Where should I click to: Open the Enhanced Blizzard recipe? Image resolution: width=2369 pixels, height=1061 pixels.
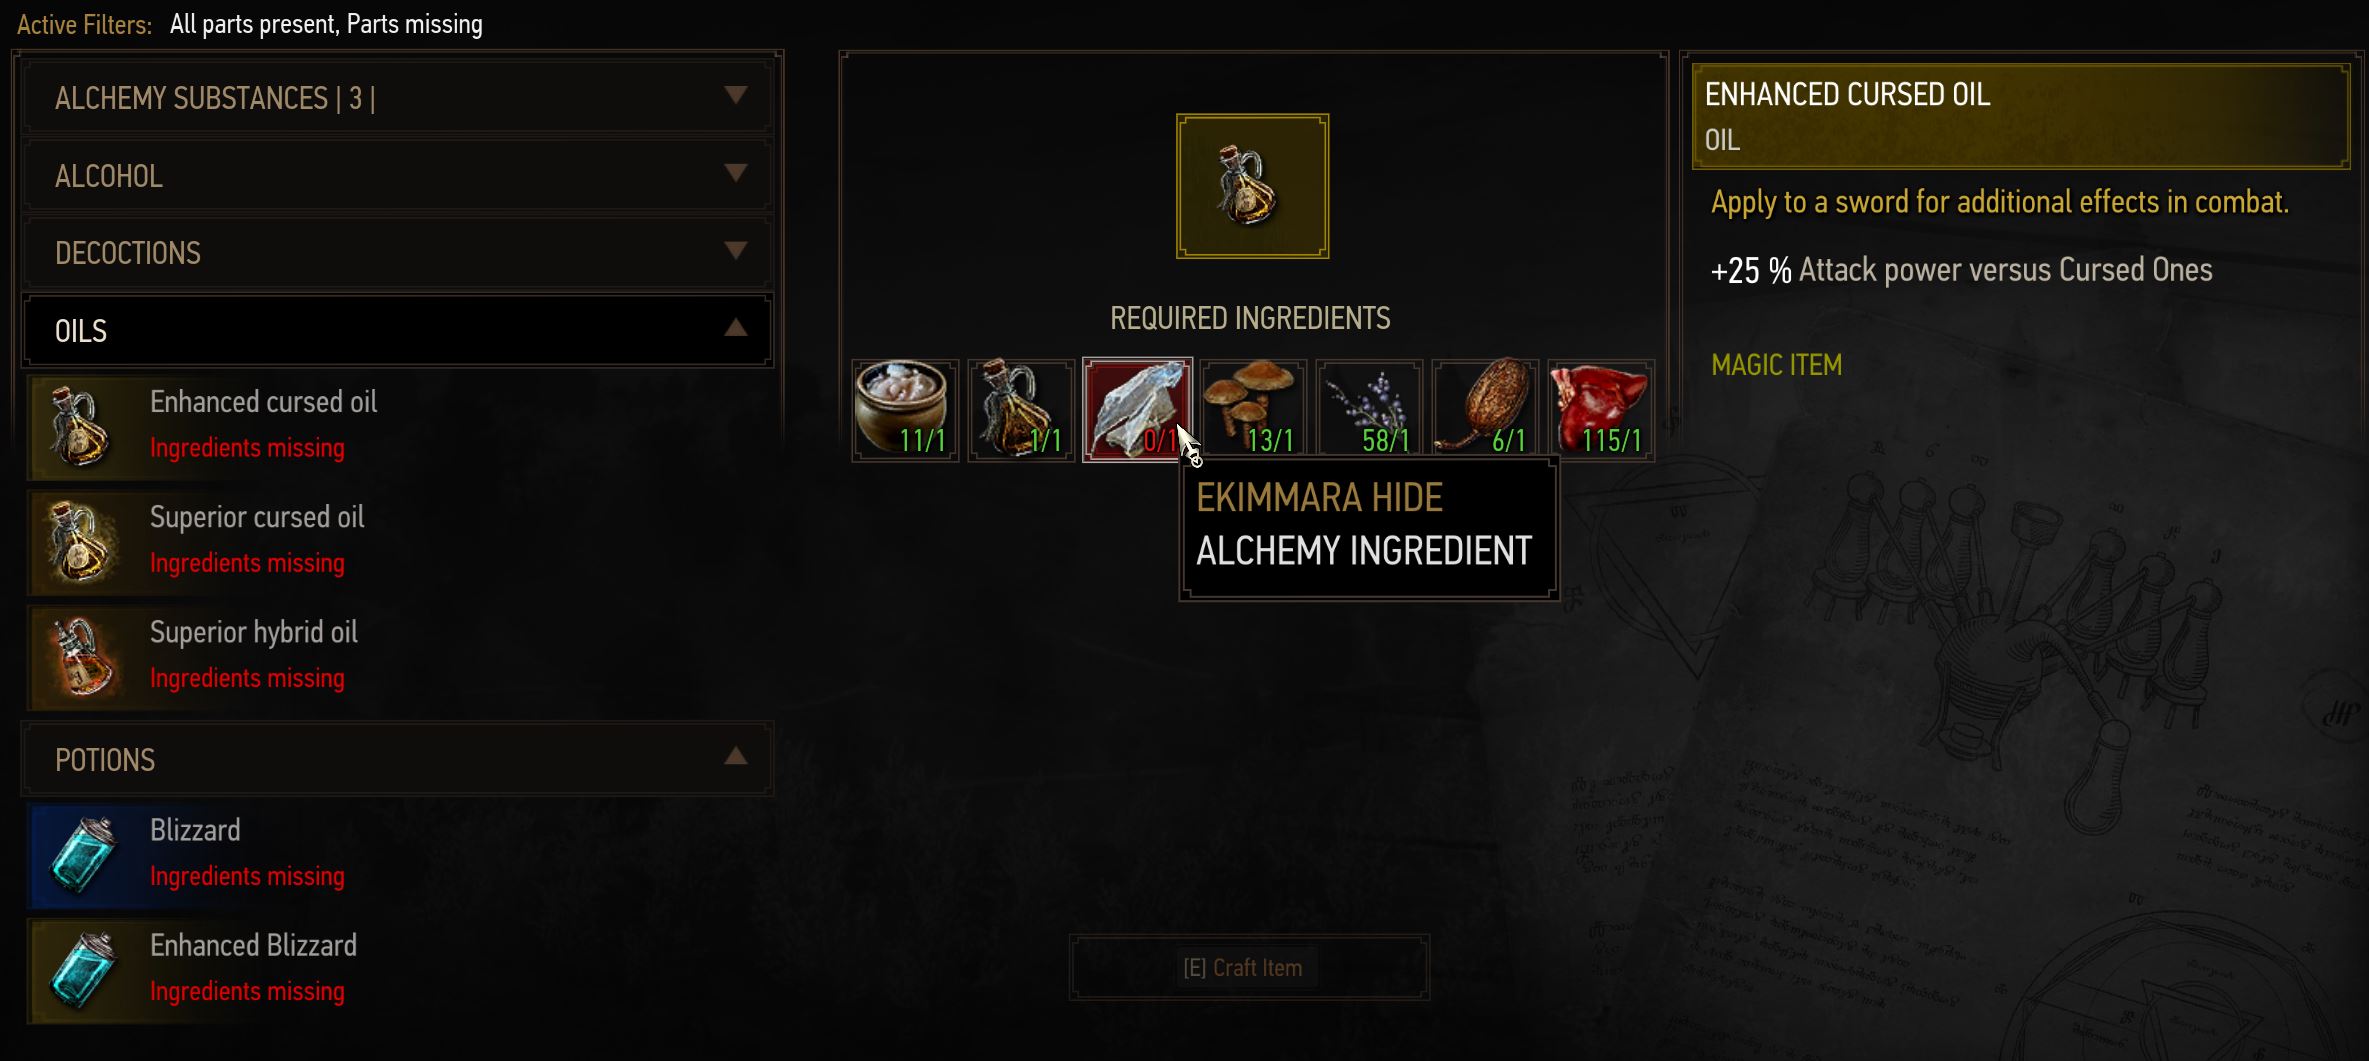[x=399, y=970]
